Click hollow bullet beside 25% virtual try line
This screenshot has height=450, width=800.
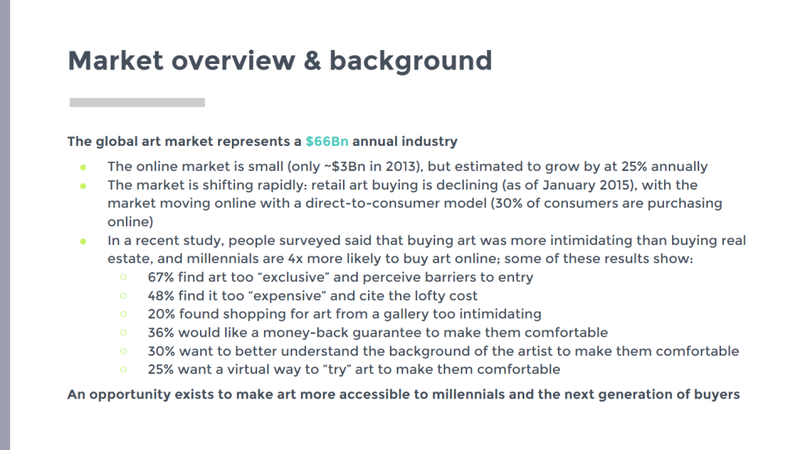point(123,369)
